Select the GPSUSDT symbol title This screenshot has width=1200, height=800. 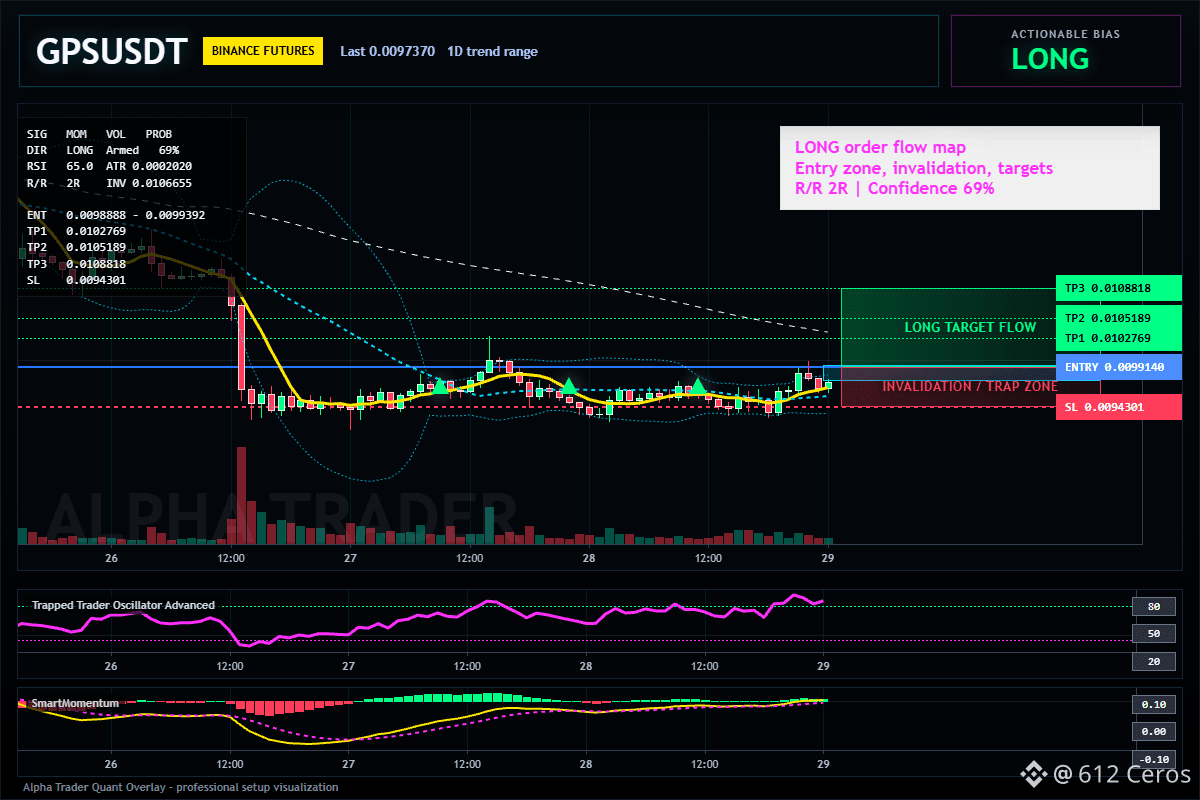111,51
